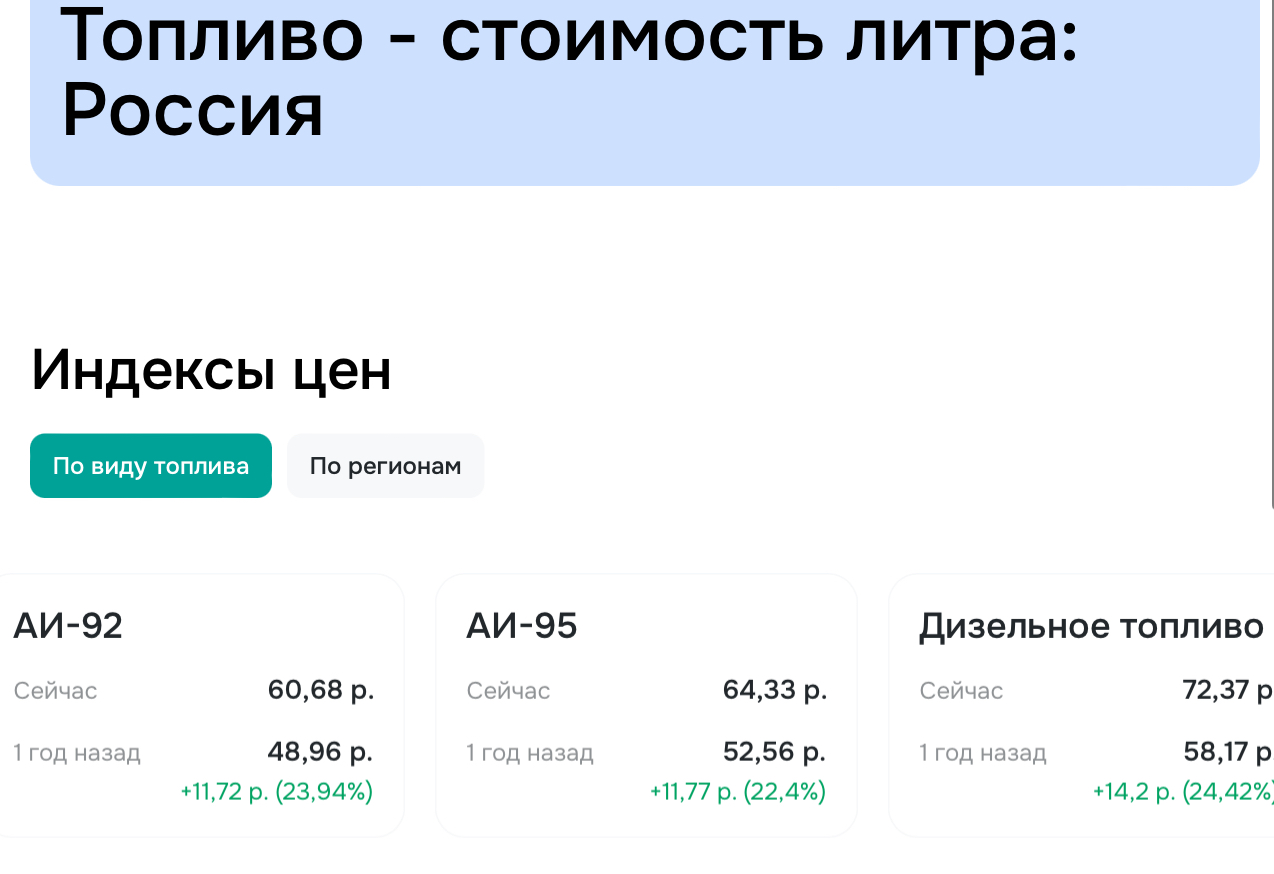Select the "По виду топлива" tab

(151, 466)
